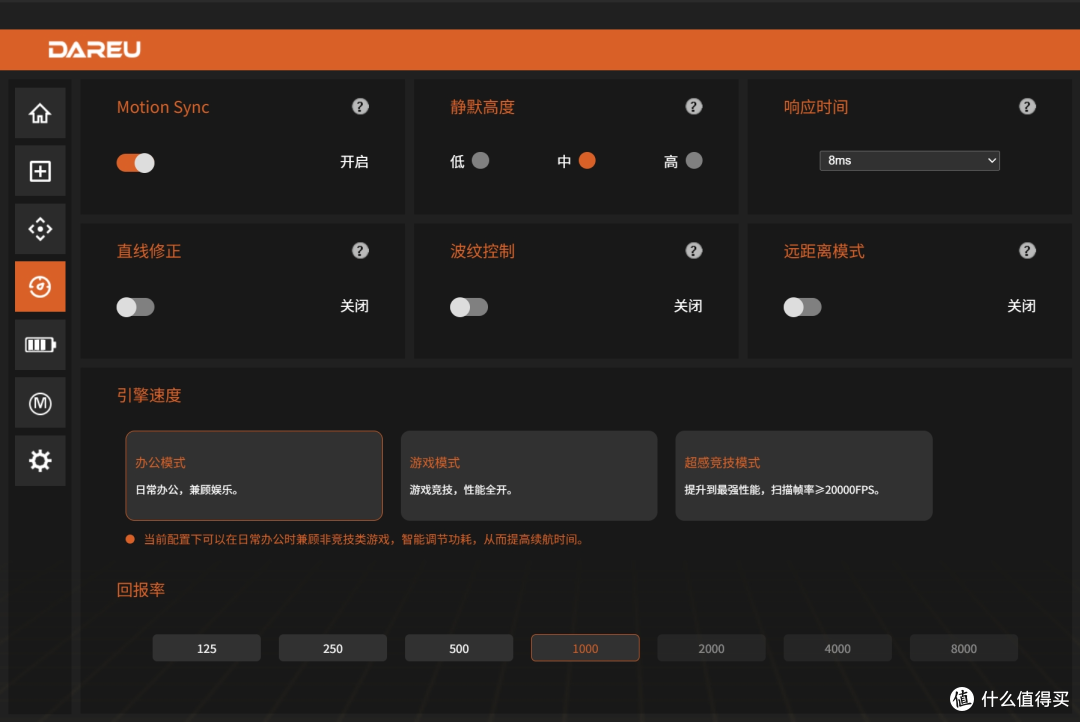The height and width of the screenshot is (722, 1080).
Task: Set polling rate to 250
Action: pos(333,648)
